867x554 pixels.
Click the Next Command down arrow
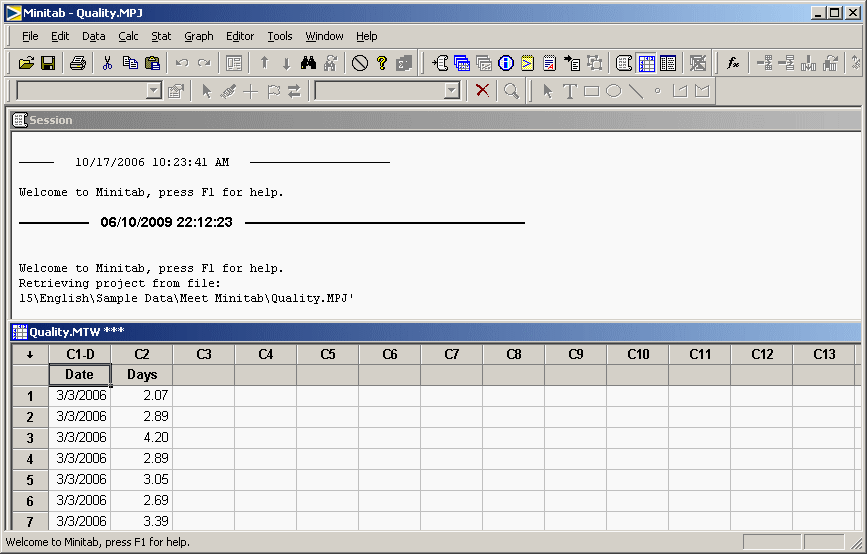[x=286, y=63]
